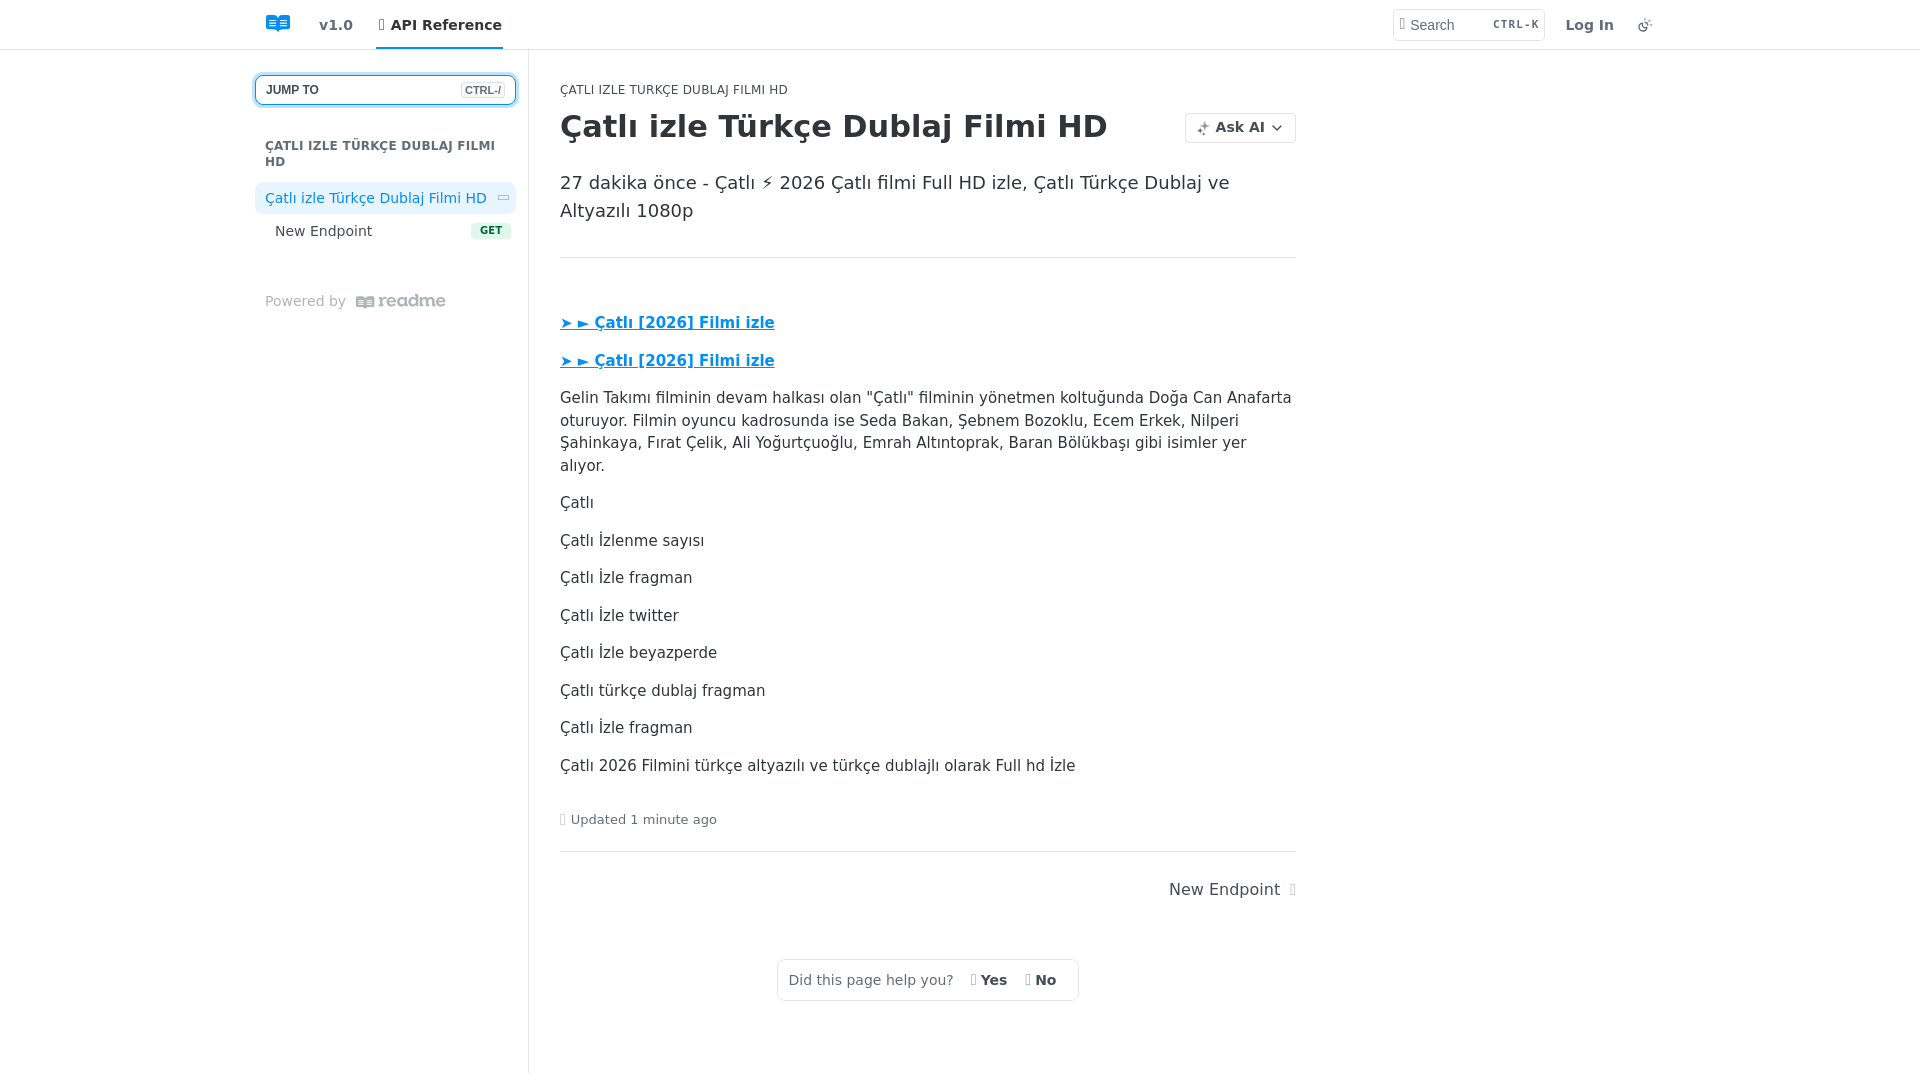Click the Çatlı İzlenme sayısı line
The height and width of the screenshot is (1080, 1920).
pos(632,541)
